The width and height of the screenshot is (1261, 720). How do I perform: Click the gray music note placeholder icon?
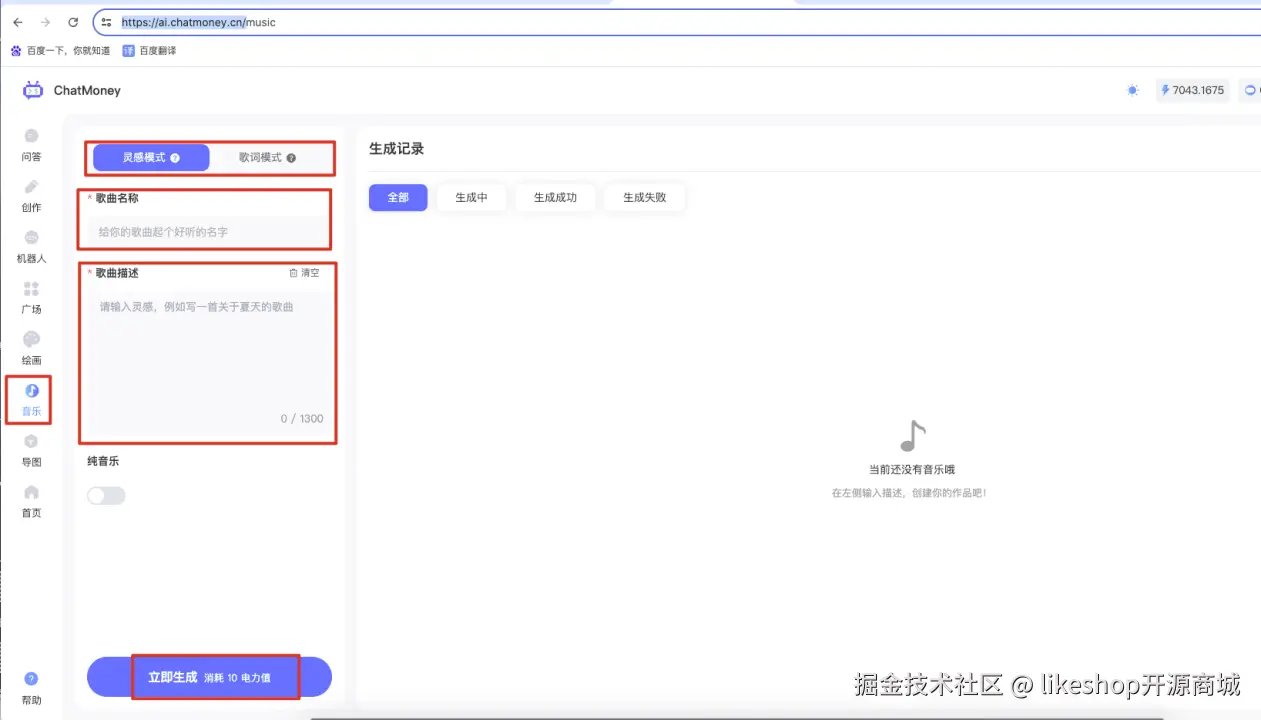[x=911, y=436]
